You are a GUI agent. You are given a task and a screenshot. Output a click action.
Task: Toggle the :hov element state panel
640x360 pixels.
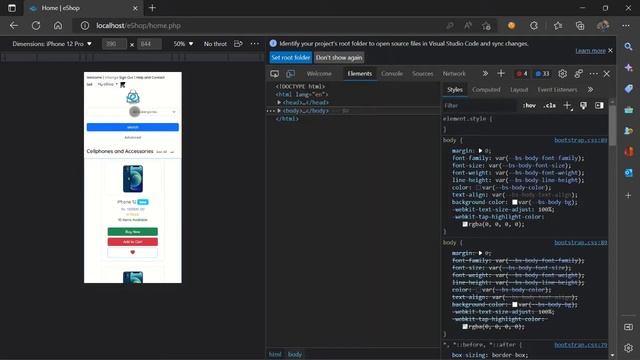tap(529, 106)
